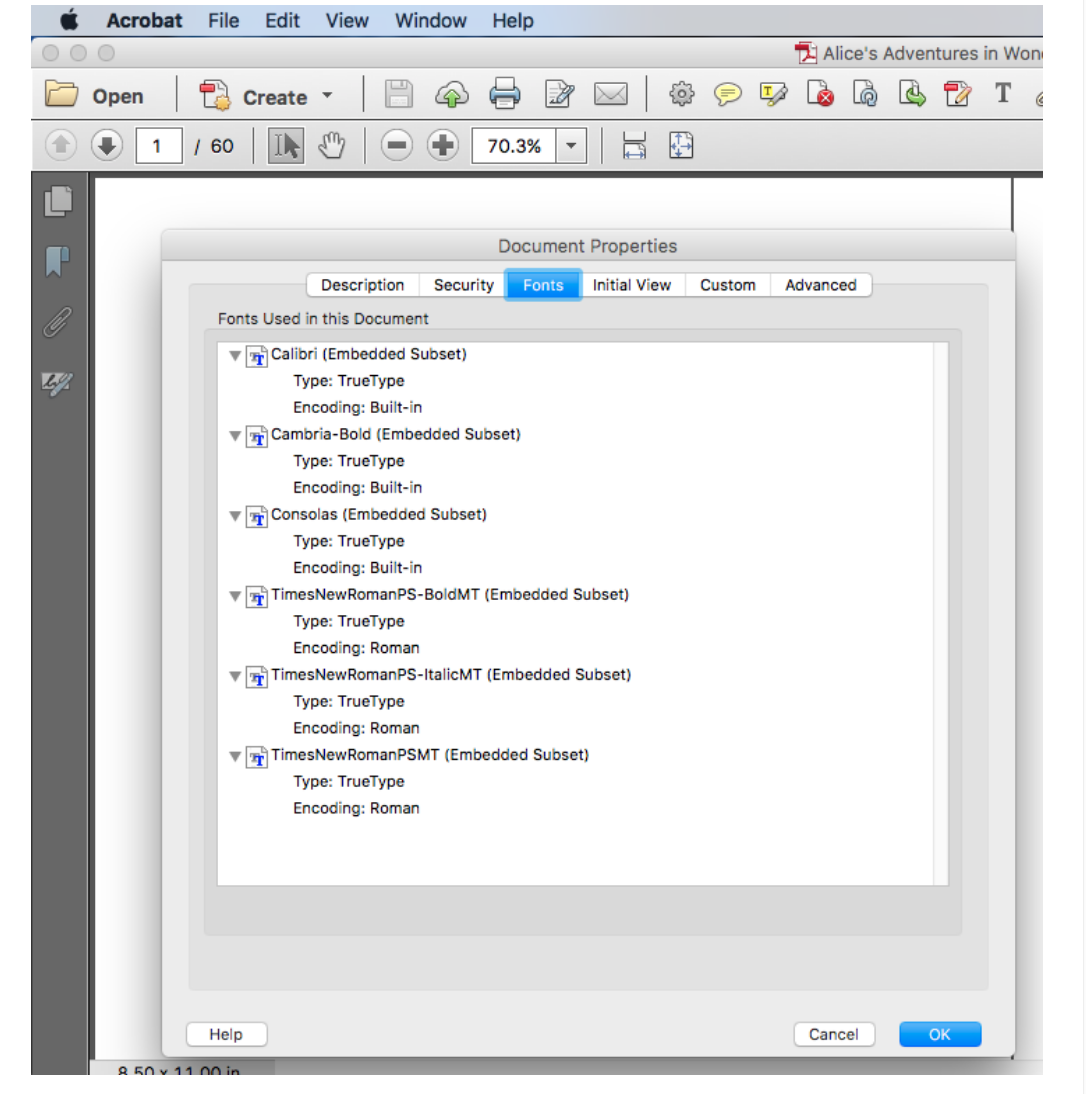
Task: Select TimesNewRomanPSMT (Embedded Subset) row
Action: pos(430,756)
